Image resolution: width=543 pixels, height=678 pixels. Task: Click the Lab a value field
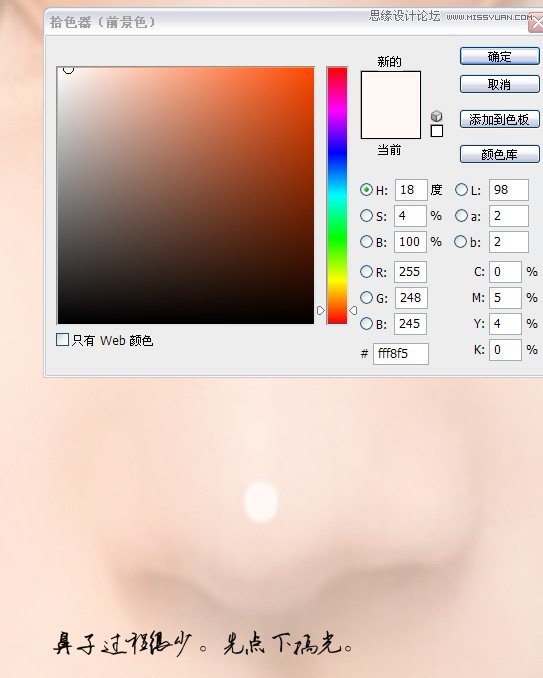tap(509, 216)
